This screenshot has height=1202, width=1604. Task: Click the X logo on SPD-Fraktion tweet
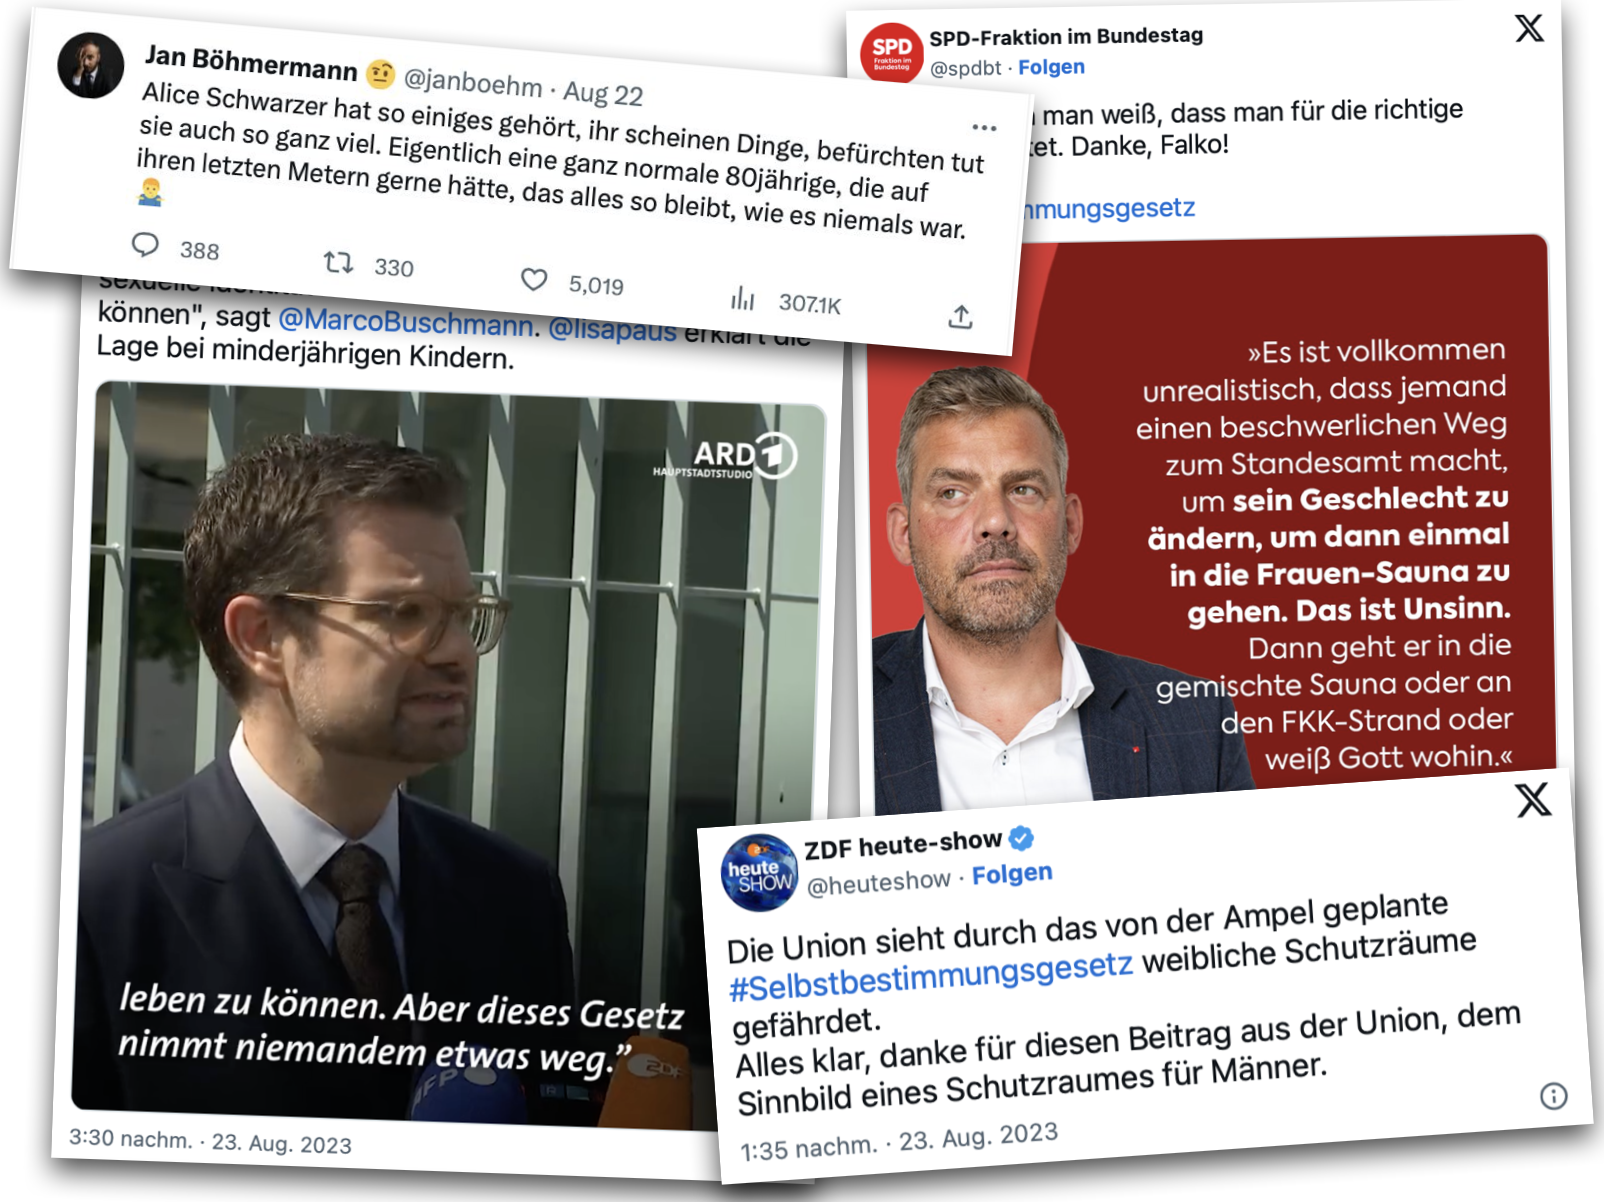pyautogui.click(x=1529, y=28)
